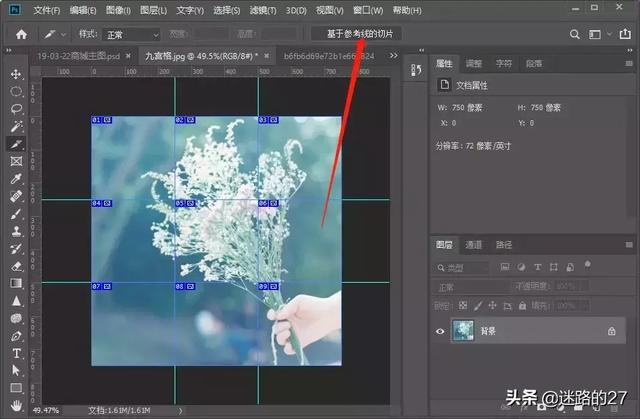640x419 pixels.
Task: Select the Hand tool
Action: [17, 405]
